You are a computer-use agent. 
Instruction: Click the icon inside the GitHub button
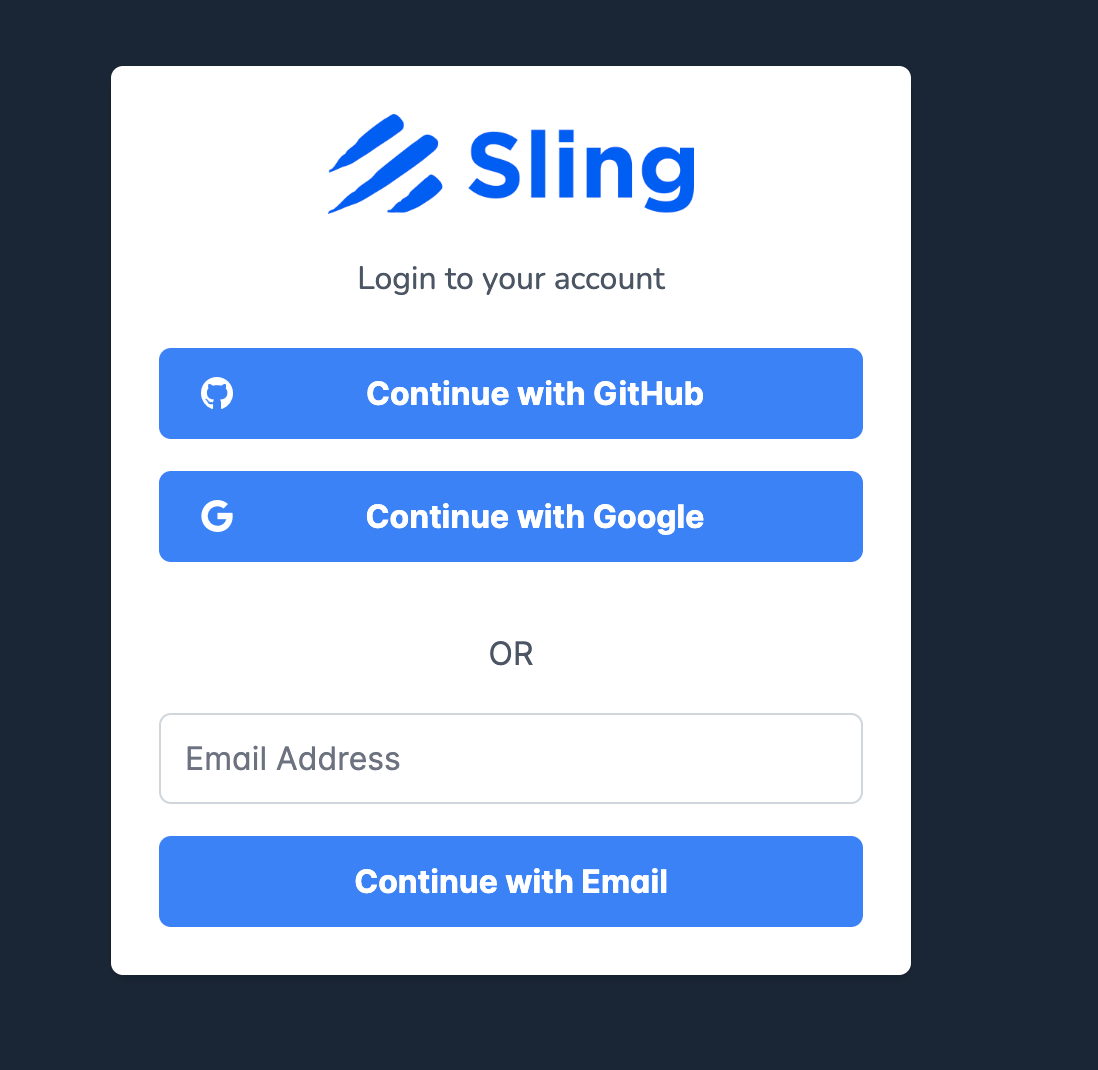219,393
